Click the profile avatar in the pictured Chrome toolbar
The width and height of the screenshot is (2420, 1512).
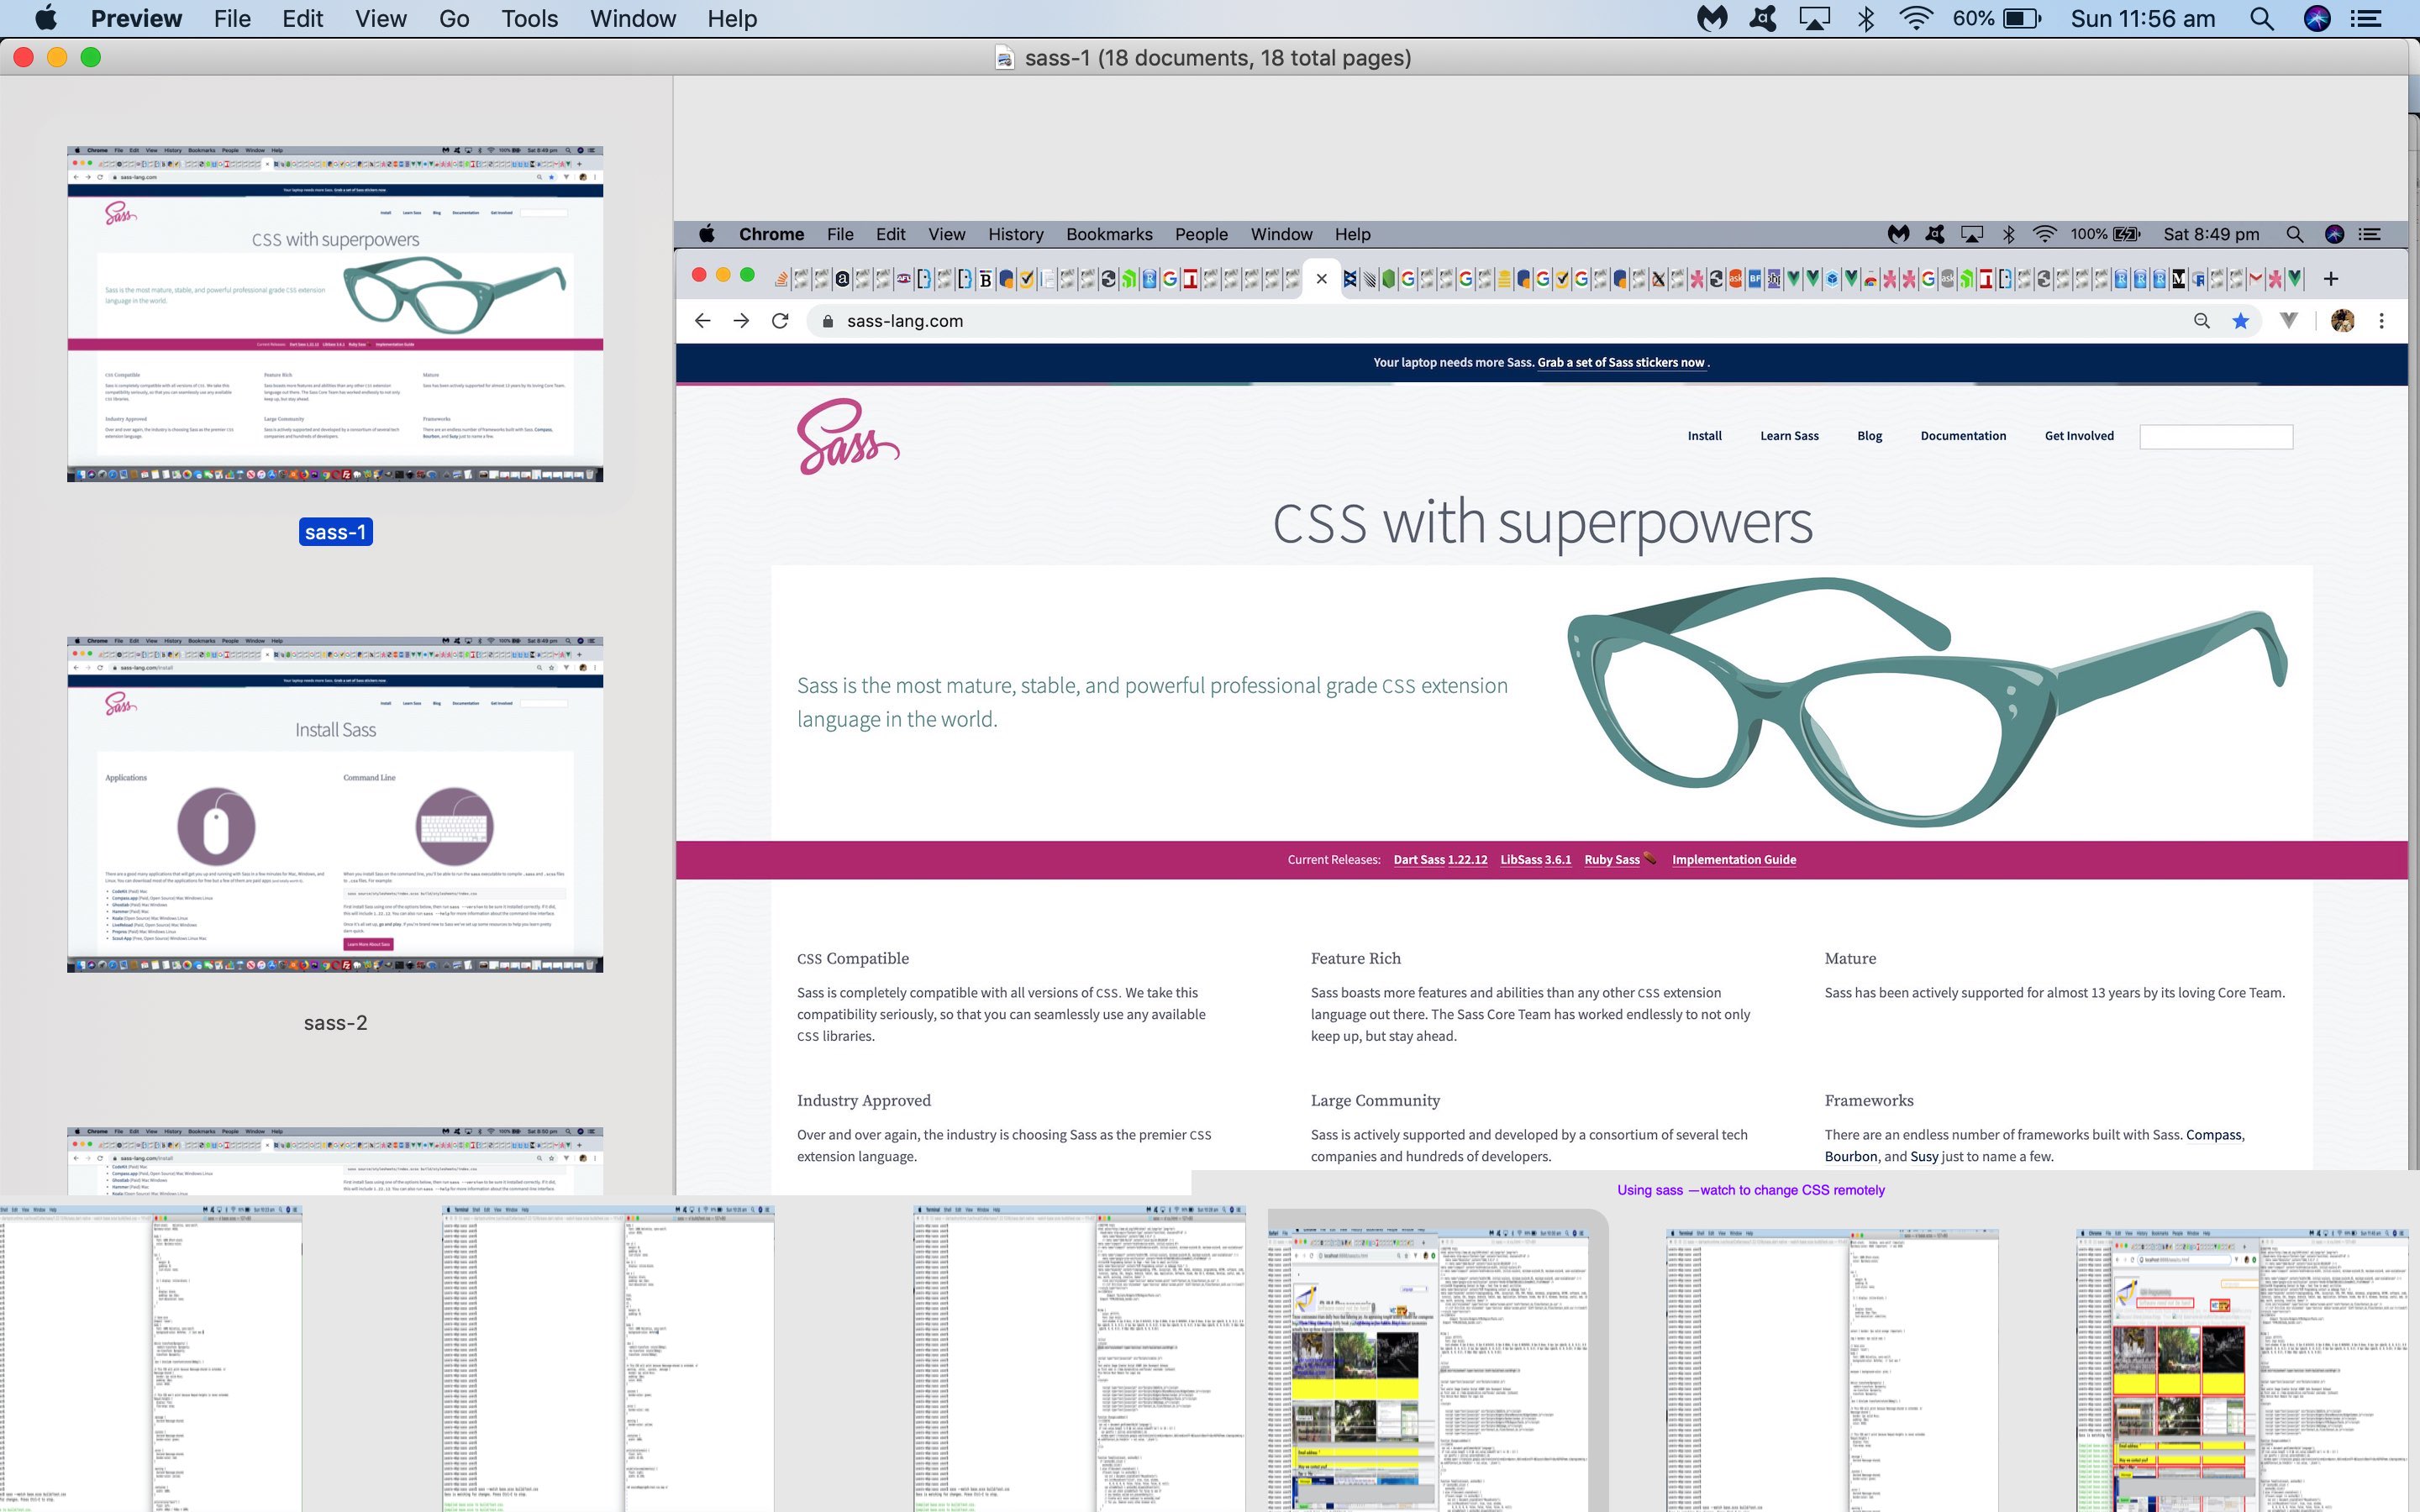pos(2342,321)
